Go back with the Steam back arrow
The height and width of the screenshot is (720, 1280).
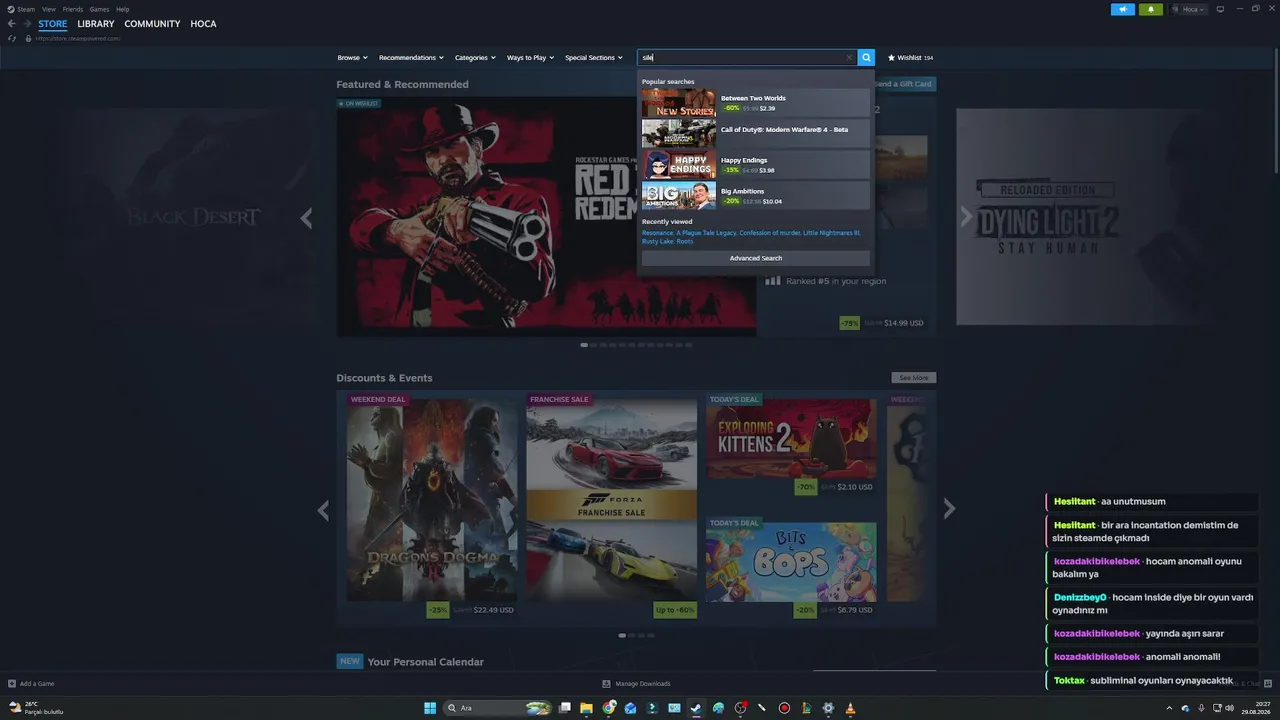click(12, 24)
